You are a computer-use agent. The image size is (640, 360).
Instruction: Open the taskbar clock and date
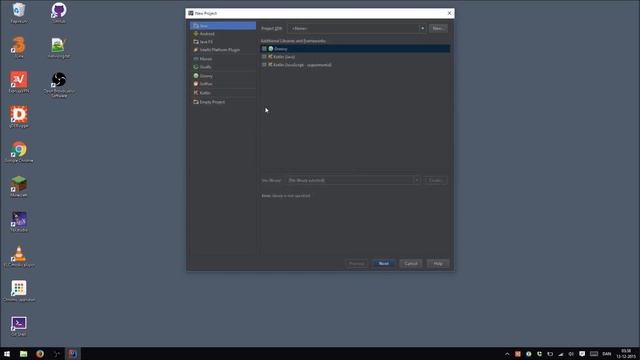[626, 354]
